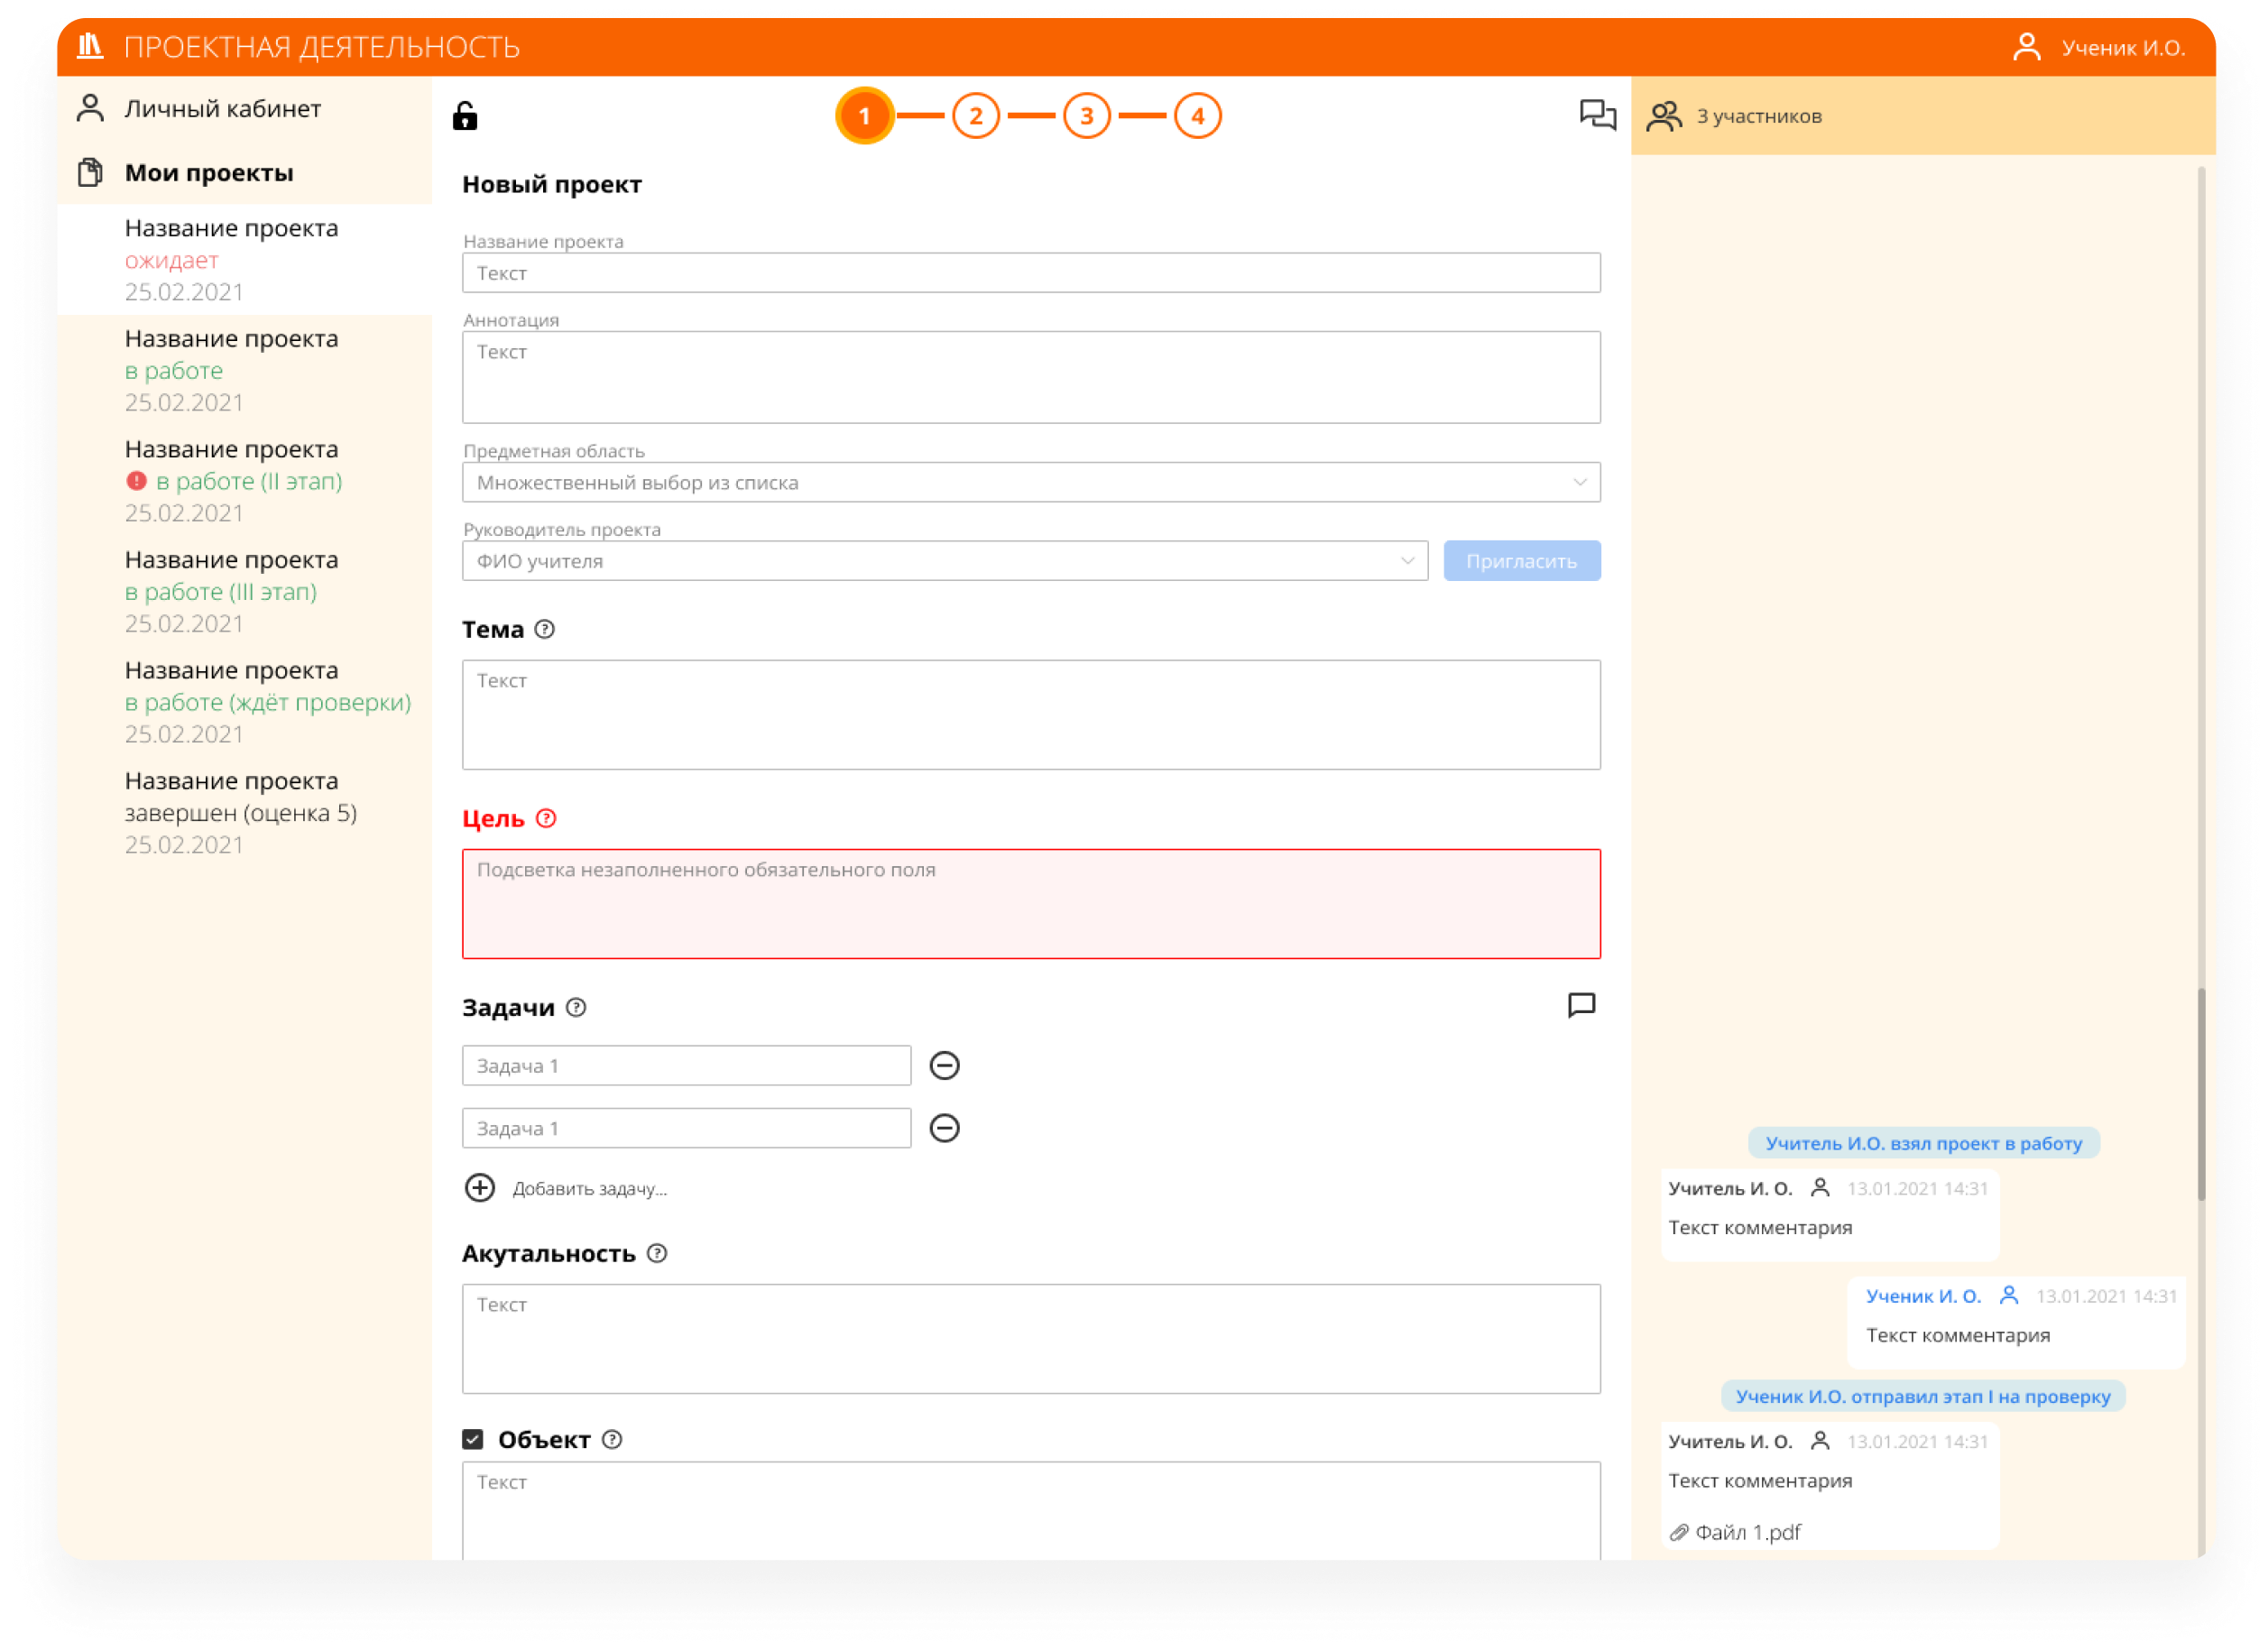Screen dimensions: 2268x1651
Task: Click into the Цель text field
Action: pos(1030,904)
